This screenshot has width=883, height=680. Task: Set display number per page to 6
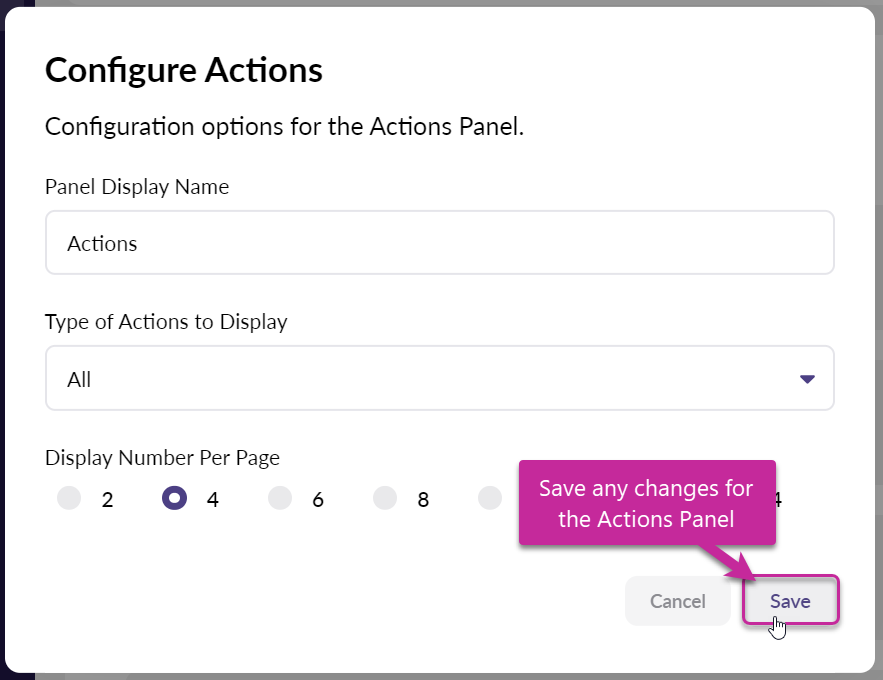click(x=279, y=498)
